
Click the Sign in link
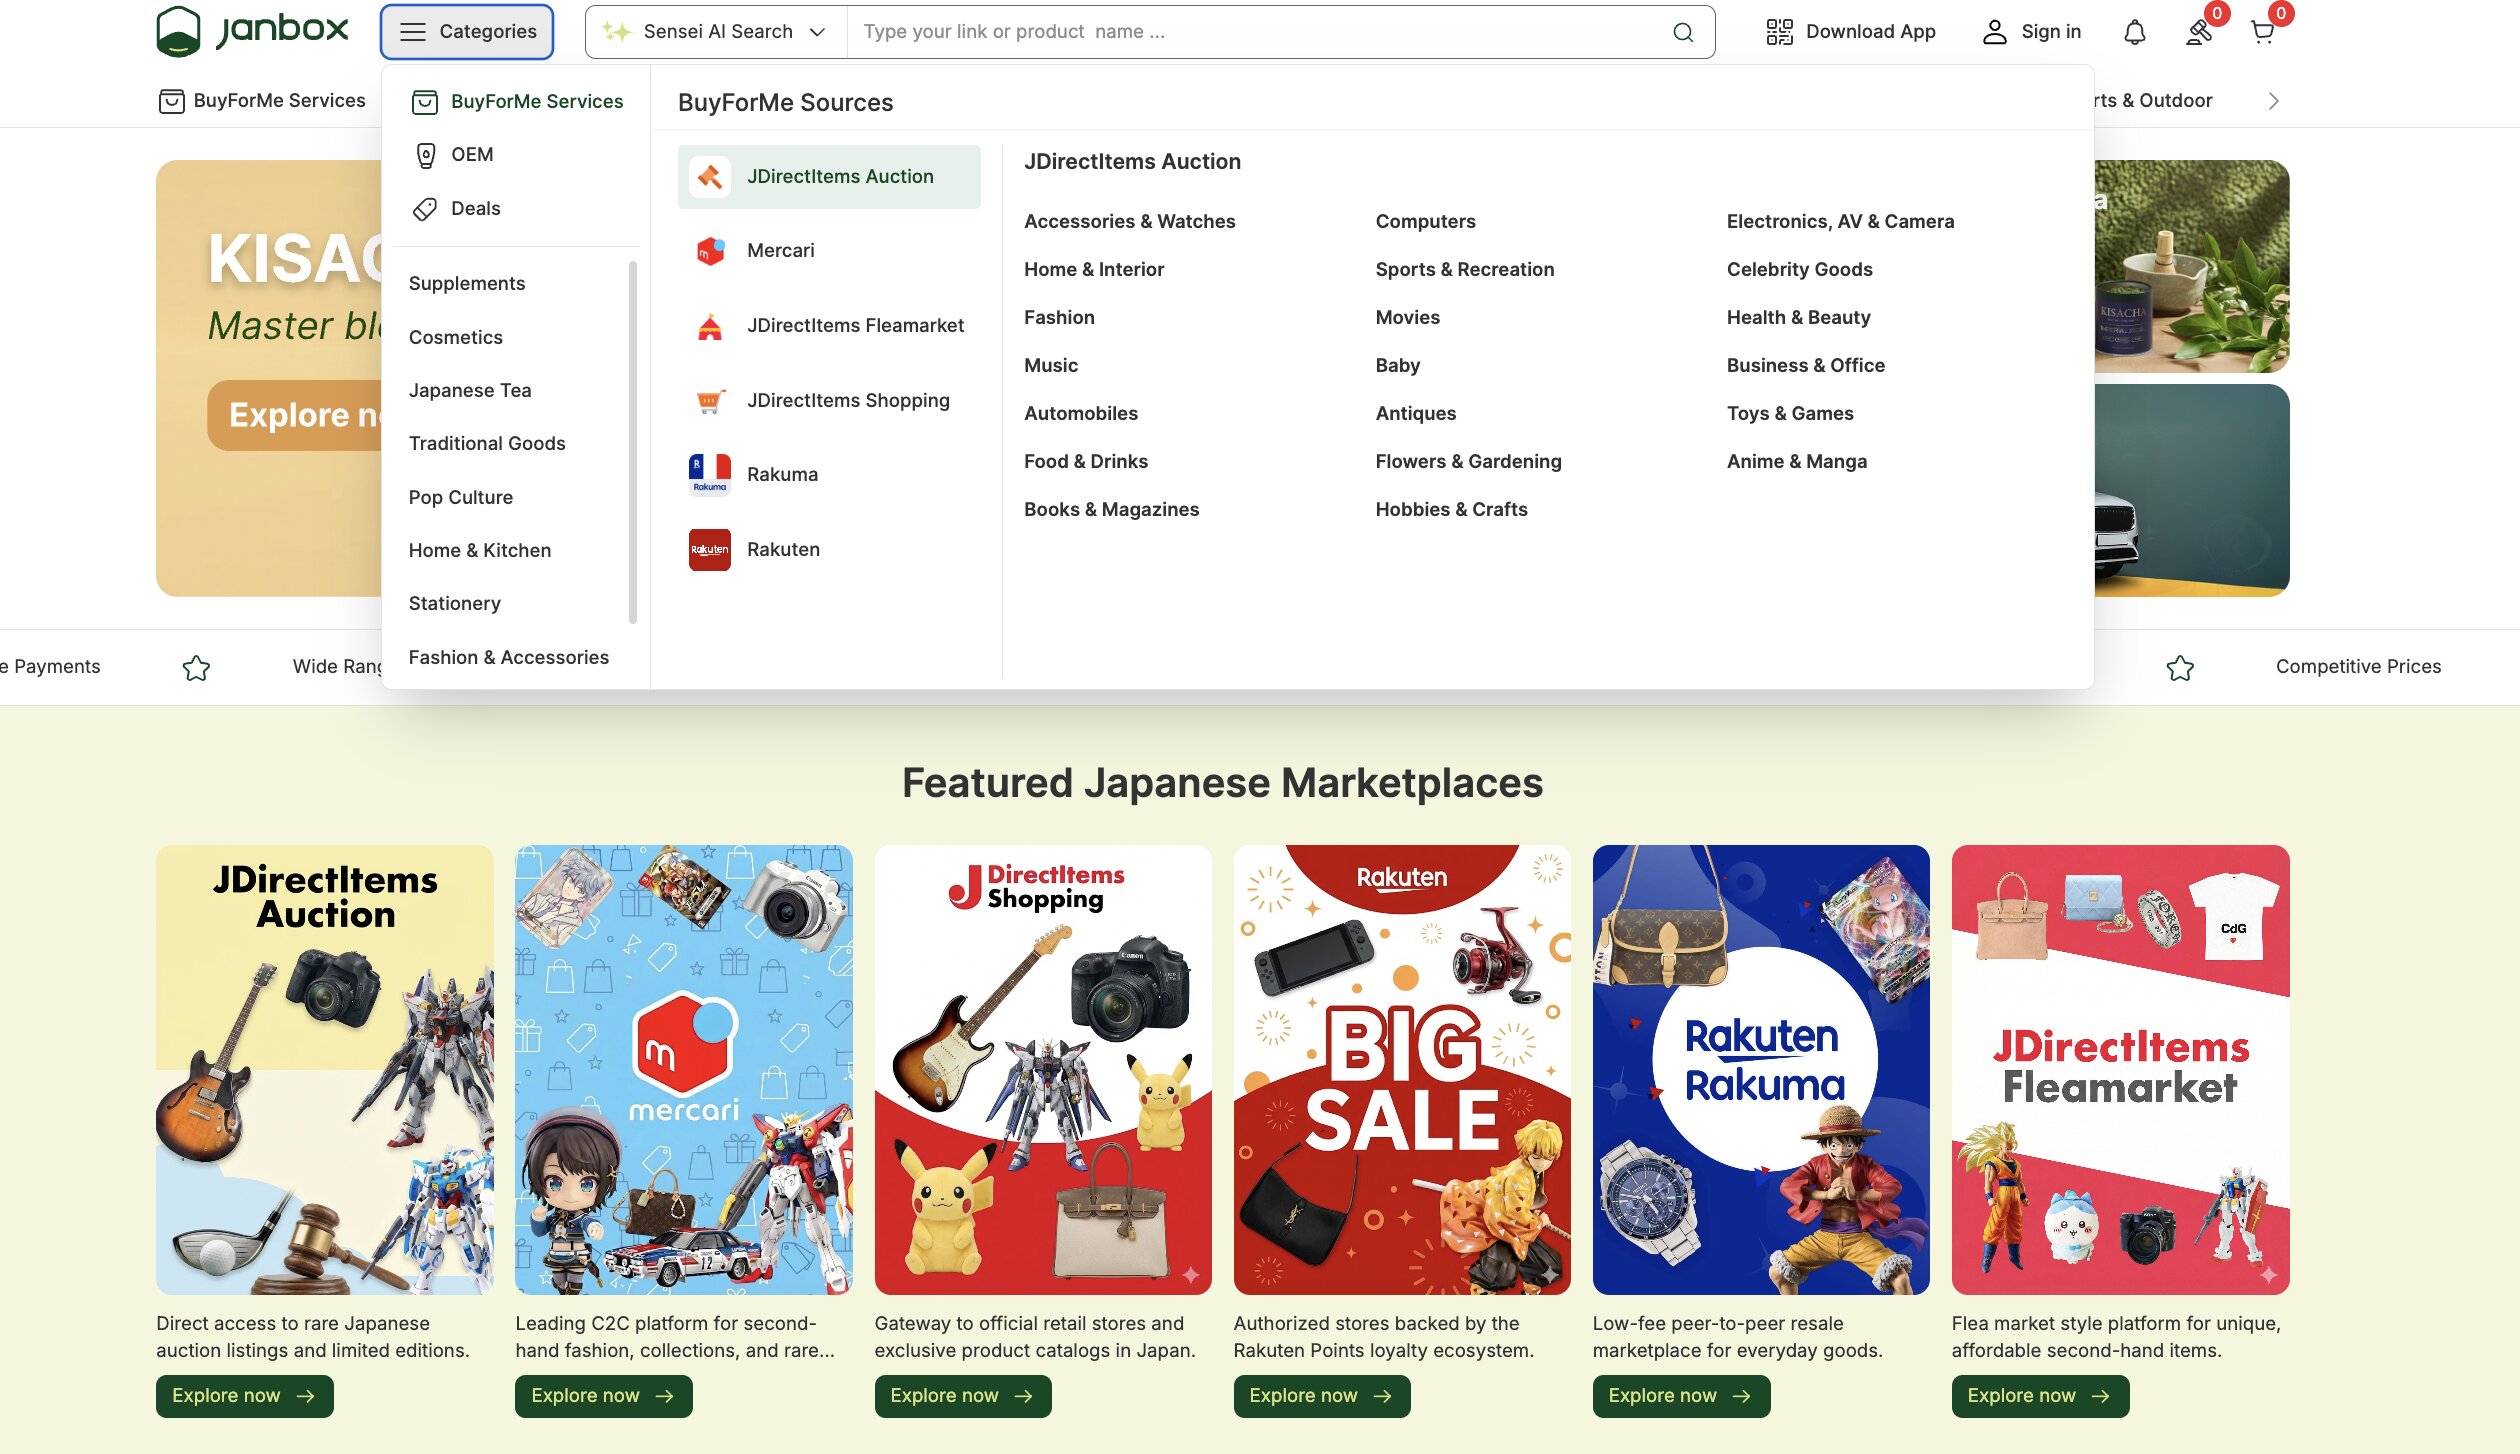pyautogui.click(x=2051, y=32)
